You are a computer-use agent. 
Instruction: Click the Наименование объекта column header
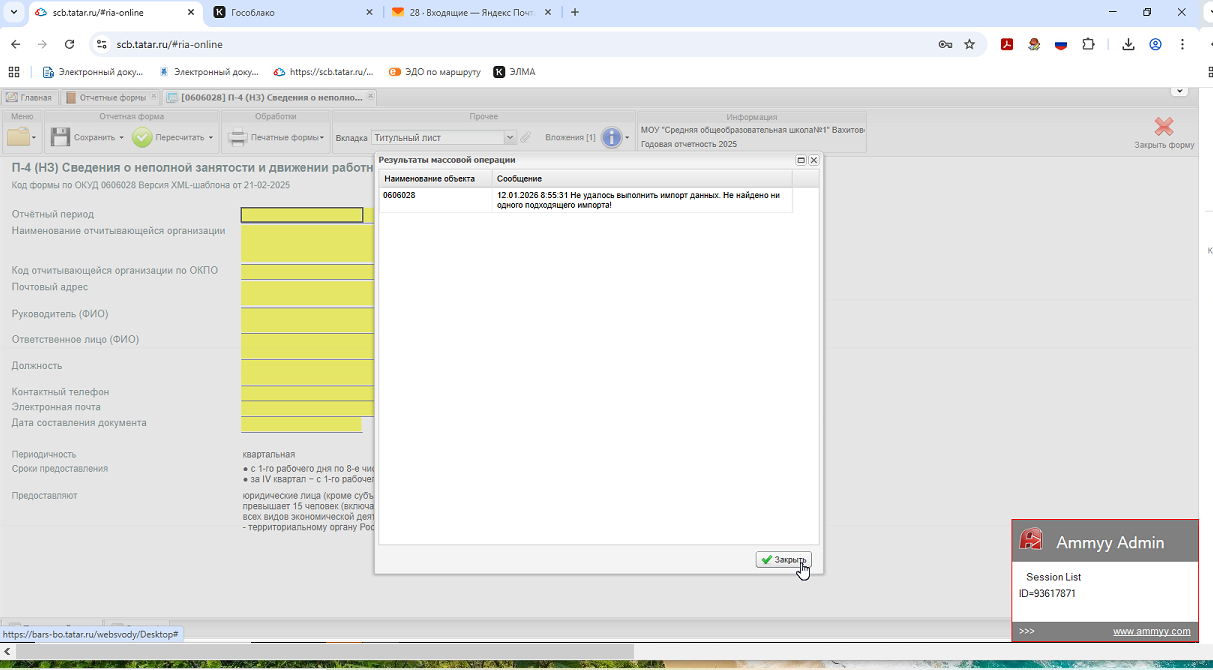pyautogui.click(x=435, y=178)
